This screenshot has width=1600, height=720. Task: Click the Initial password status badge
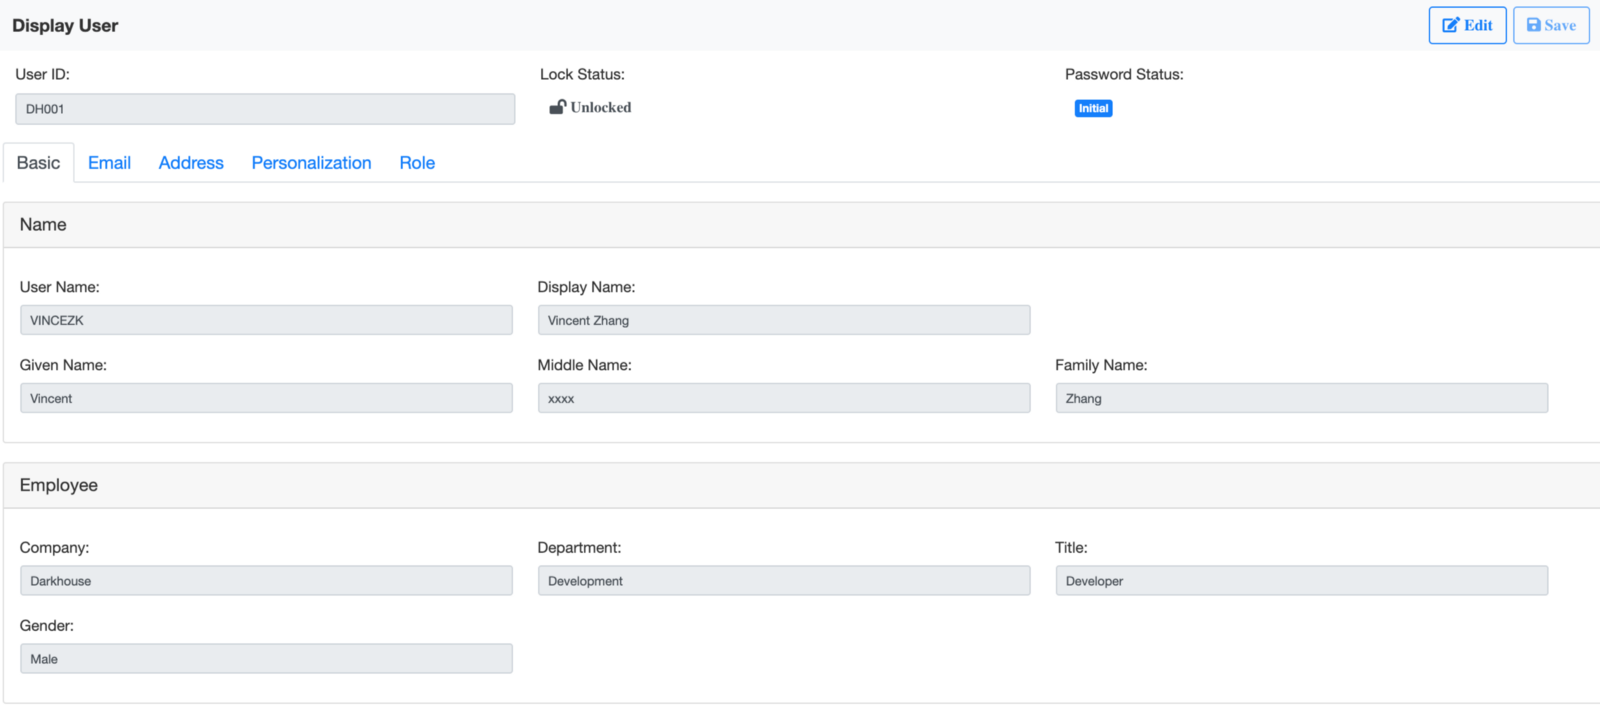[1093, 108]
